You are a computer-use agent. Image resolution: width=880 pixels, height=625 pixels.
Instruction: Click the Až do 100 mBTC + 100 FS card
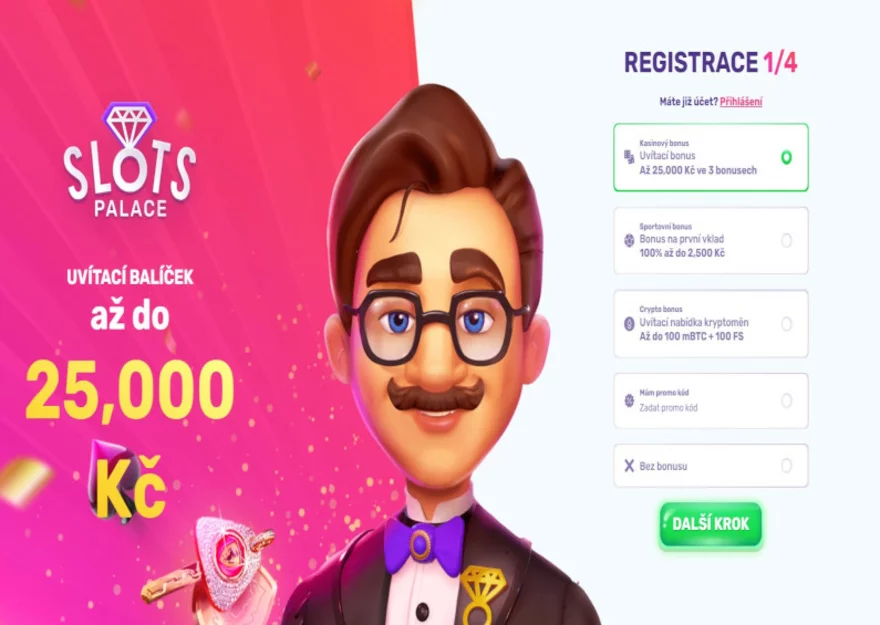pos(711,324)
